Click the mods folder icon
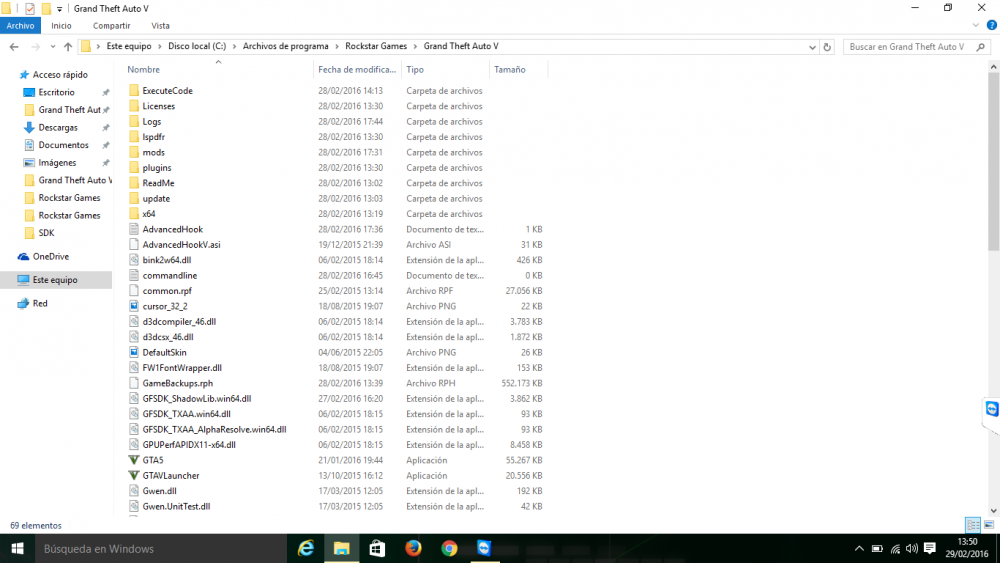1000x563 pixels. pyautogui.click(x=134, y=152)
